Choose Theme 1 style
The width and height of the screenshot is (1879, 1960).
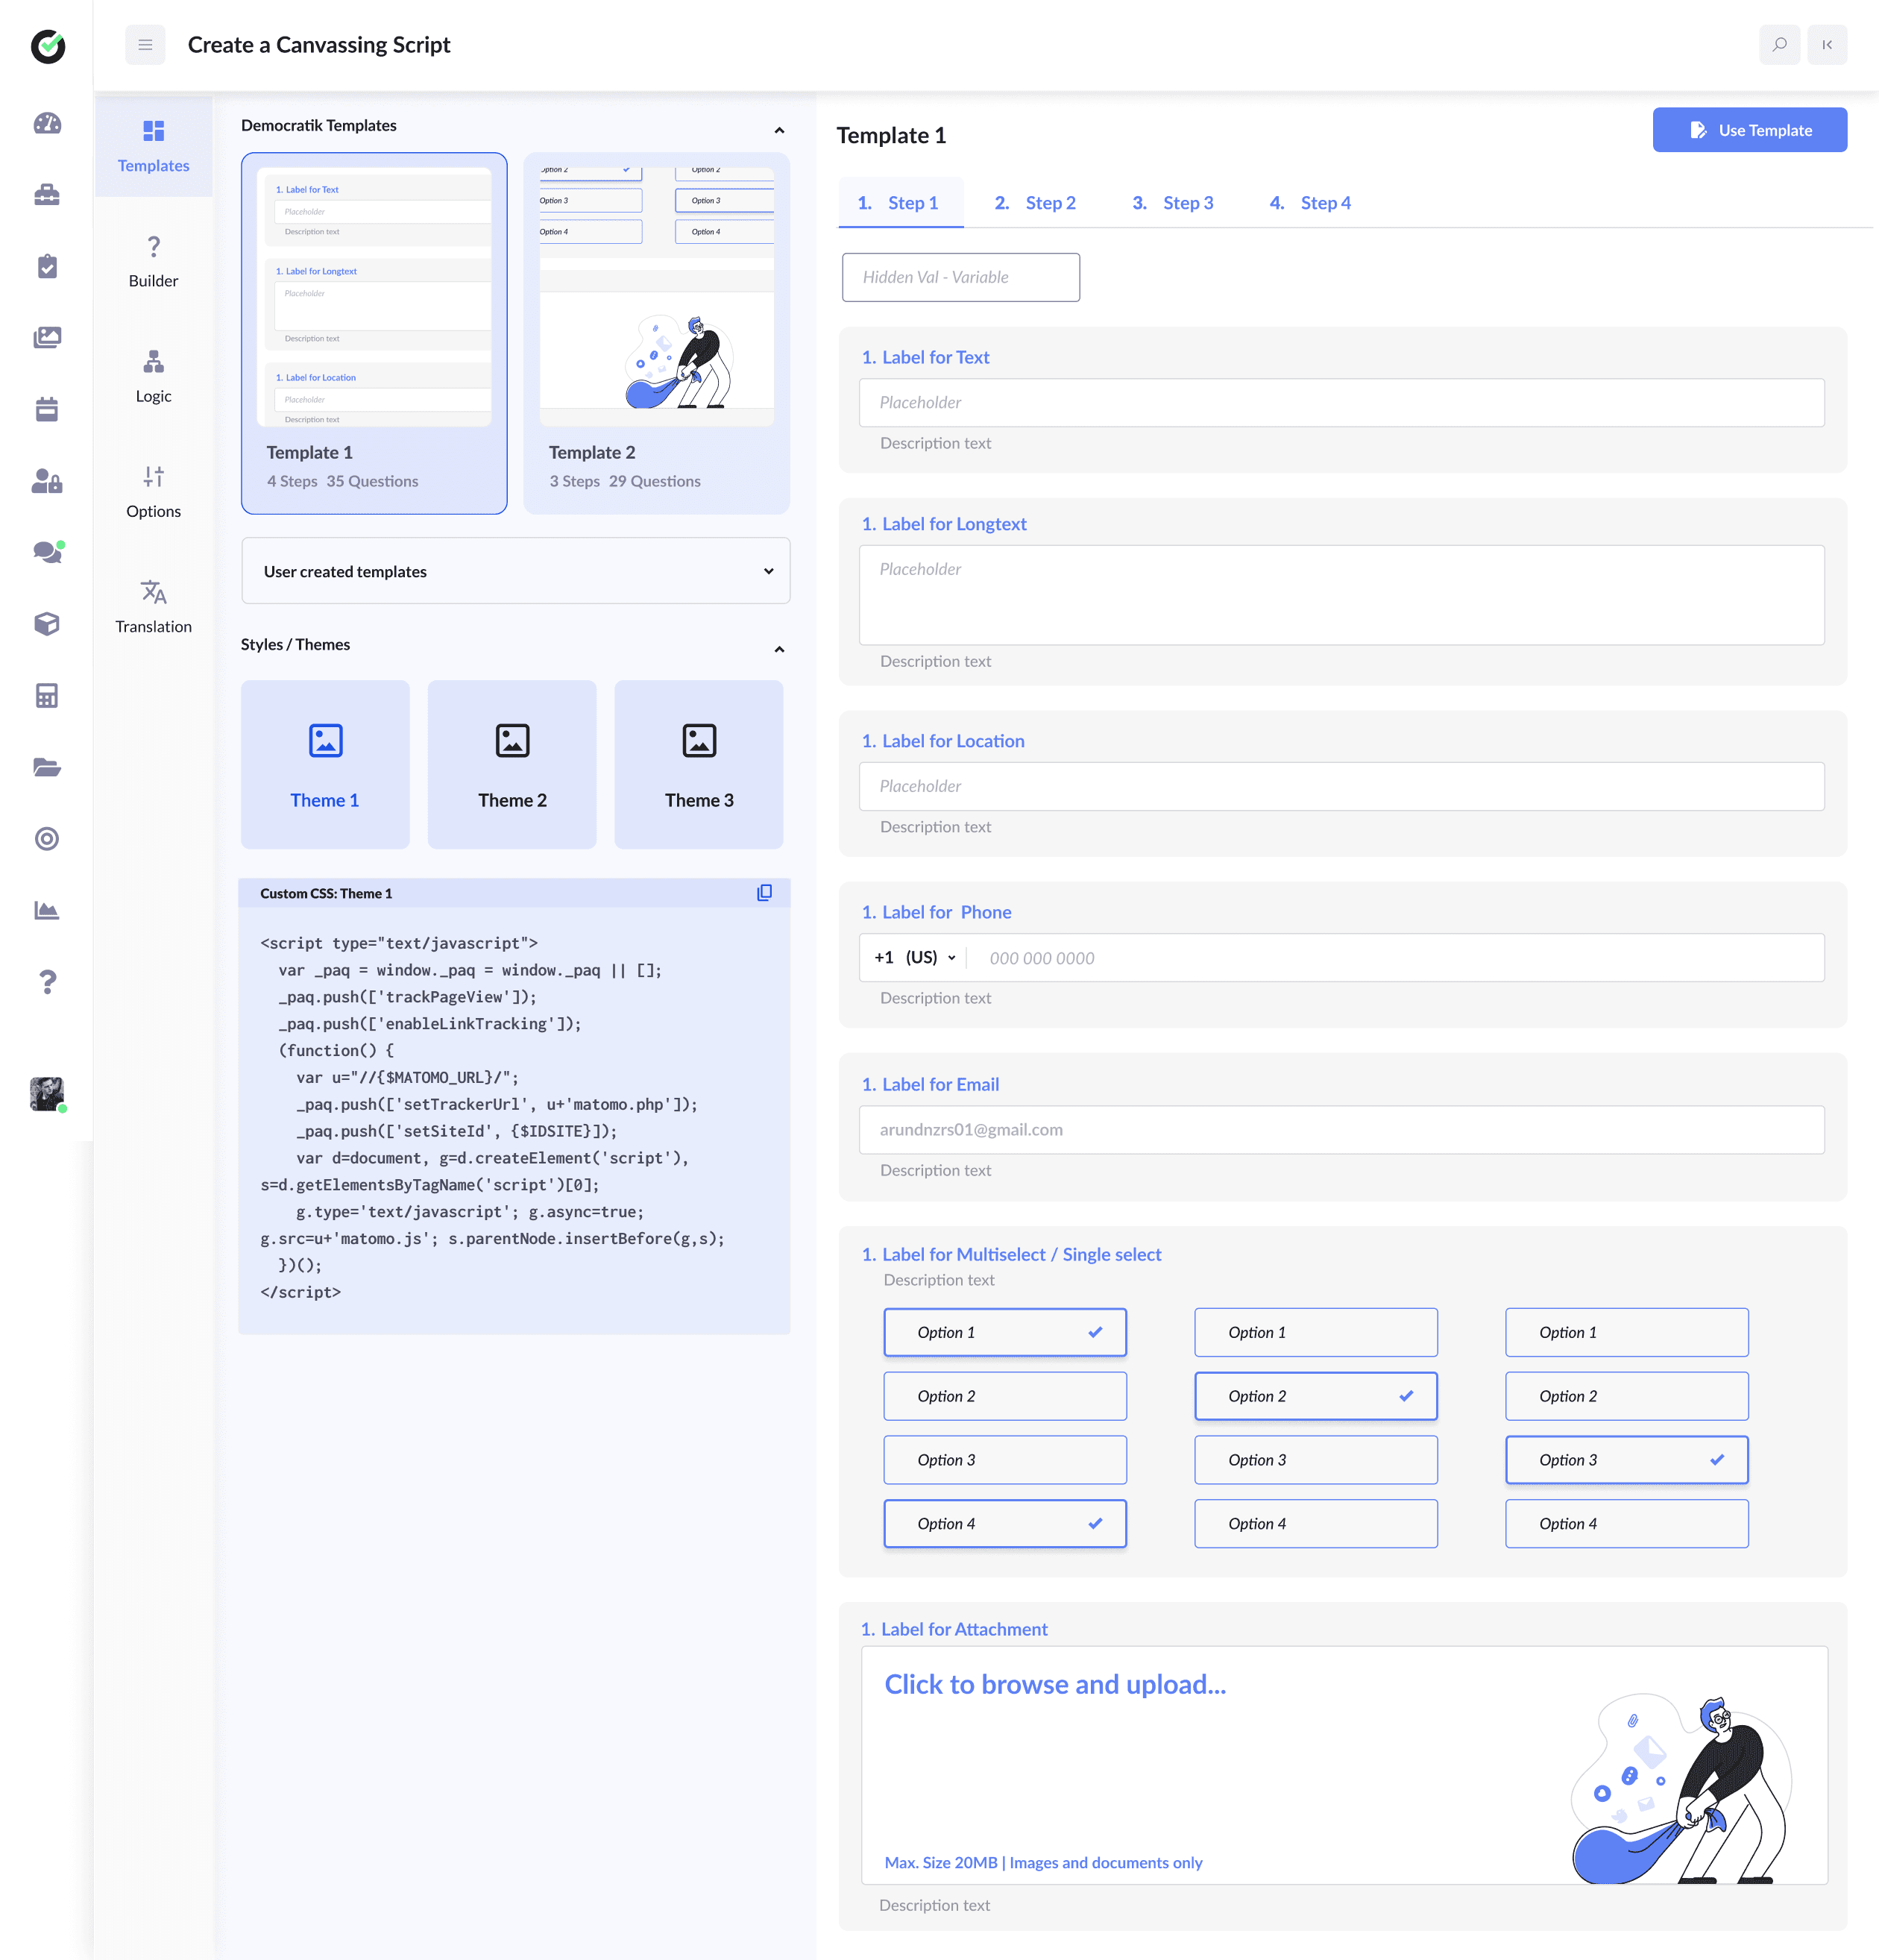(325, 765)
